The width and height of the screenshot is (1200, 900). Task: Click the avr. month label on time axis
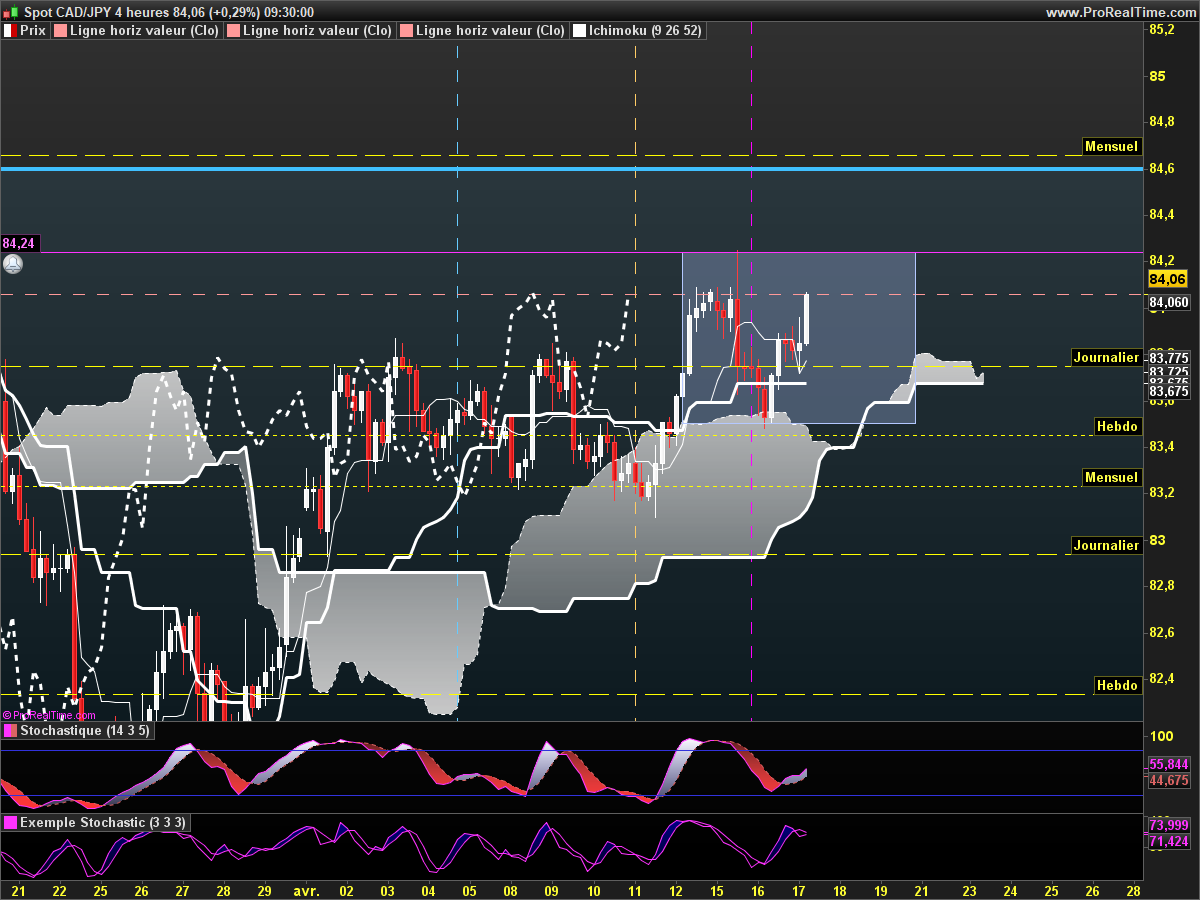click(304, 890)
